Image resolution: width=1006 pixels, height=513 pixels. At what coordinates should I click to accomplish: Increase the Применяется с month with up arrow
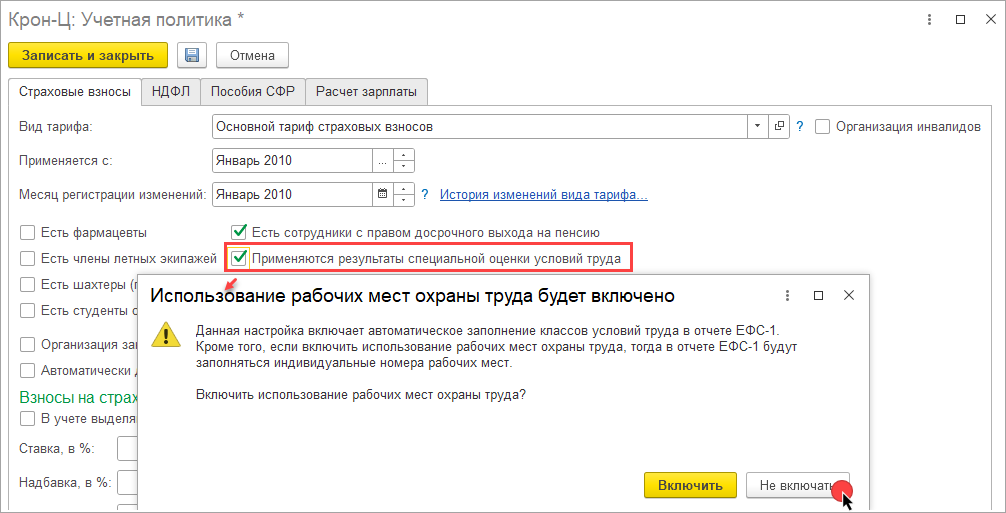click(x=404, y=155)
